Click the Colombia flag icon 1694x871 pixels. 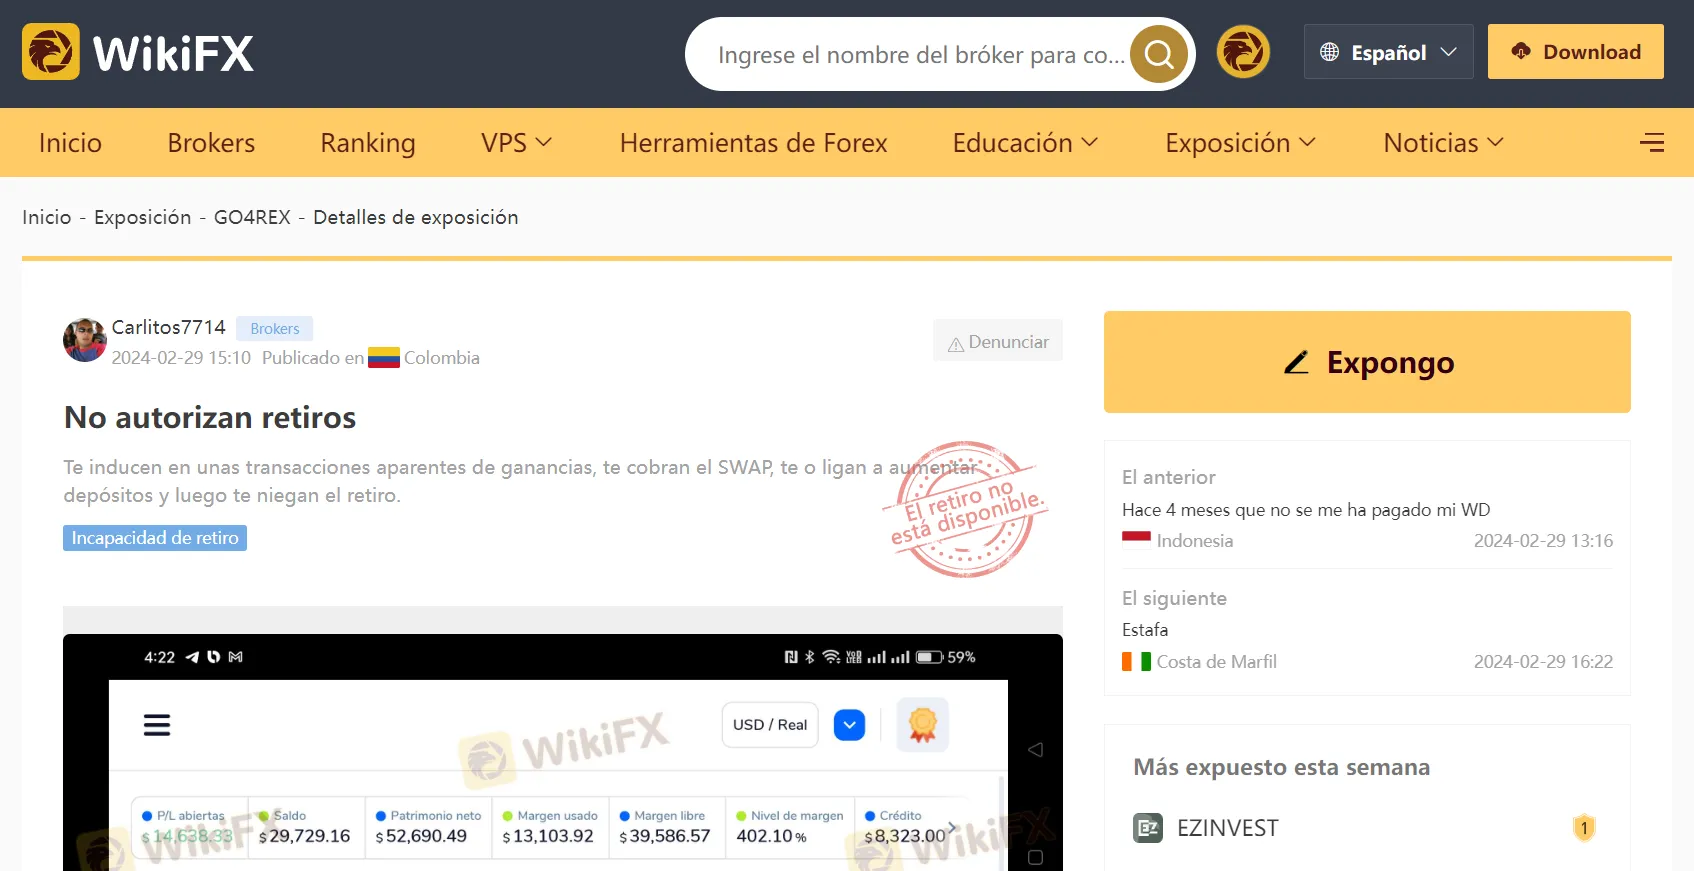point(384,358)
